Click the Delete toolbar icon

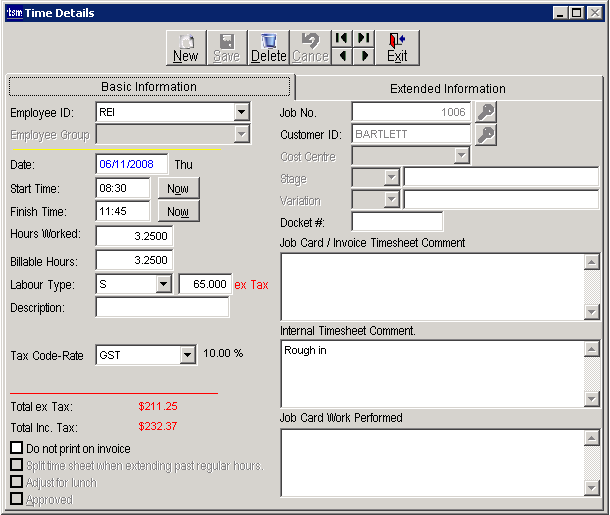(268, 47)
